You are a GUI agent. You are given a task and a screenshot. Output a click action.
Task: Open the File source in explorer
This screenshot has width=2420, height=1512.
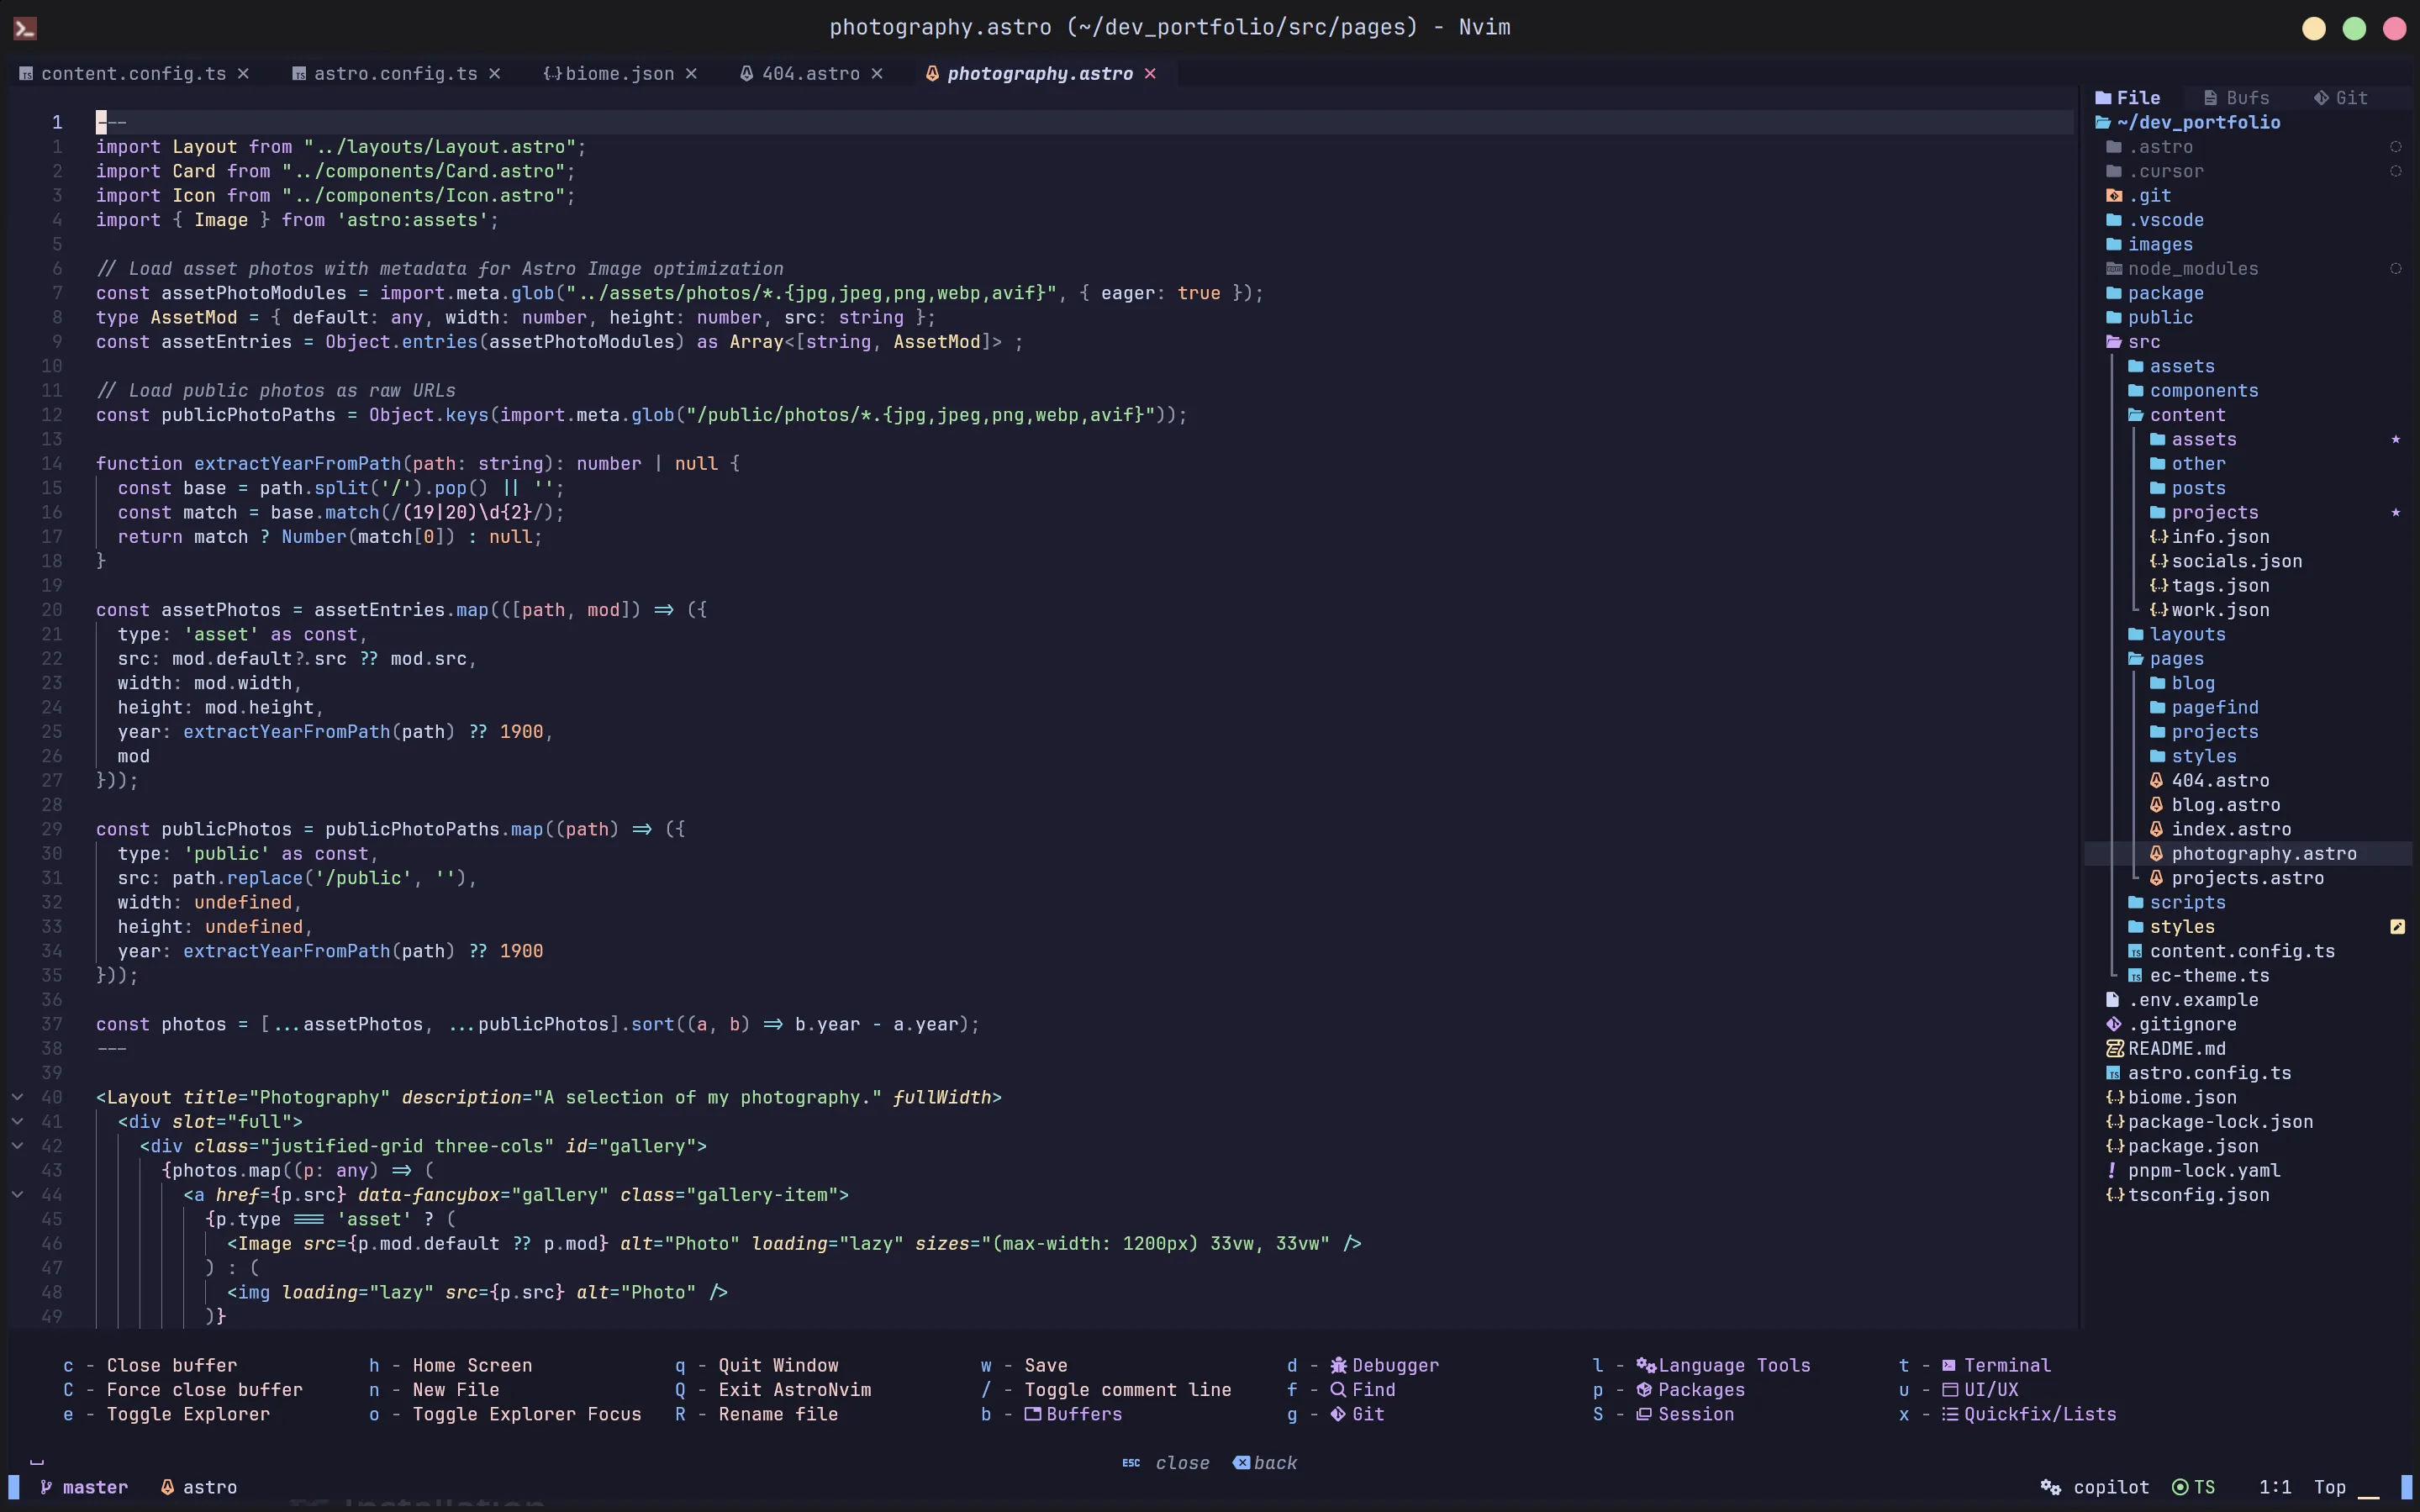2128,98
